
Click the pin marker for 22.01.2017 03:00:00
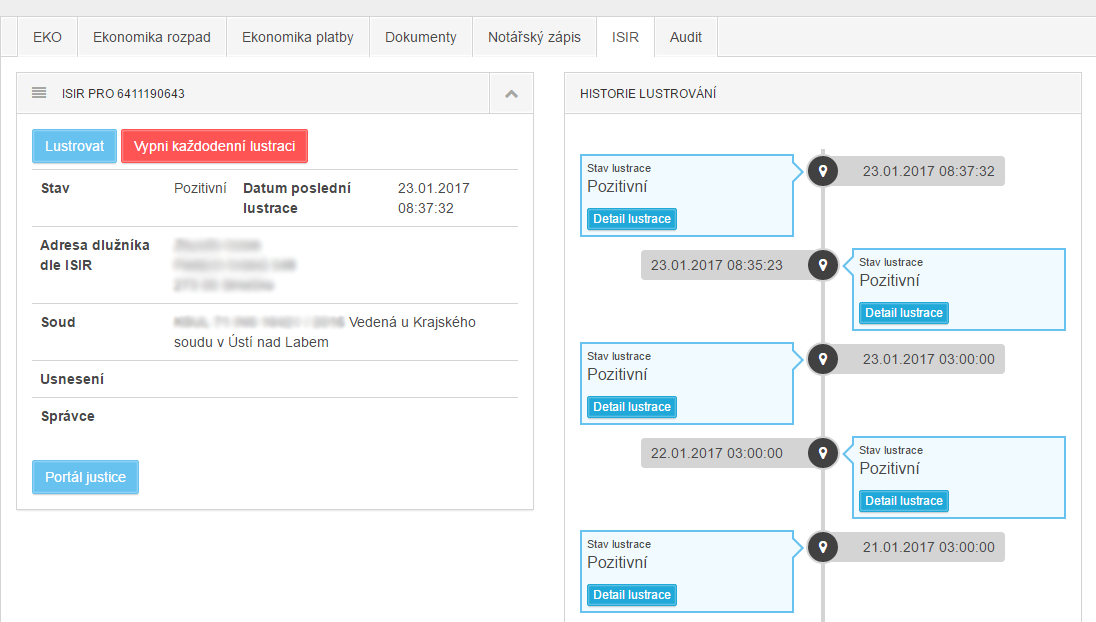[823, 453]
